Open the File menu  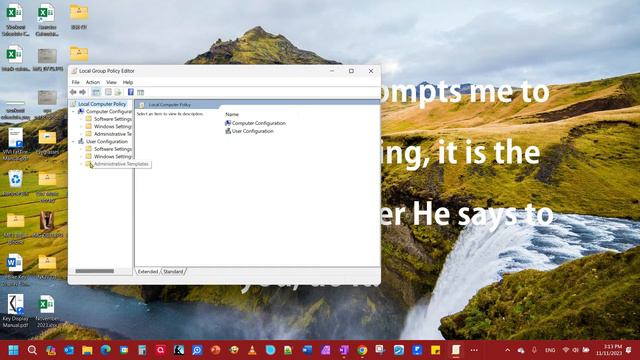[76, 82]
